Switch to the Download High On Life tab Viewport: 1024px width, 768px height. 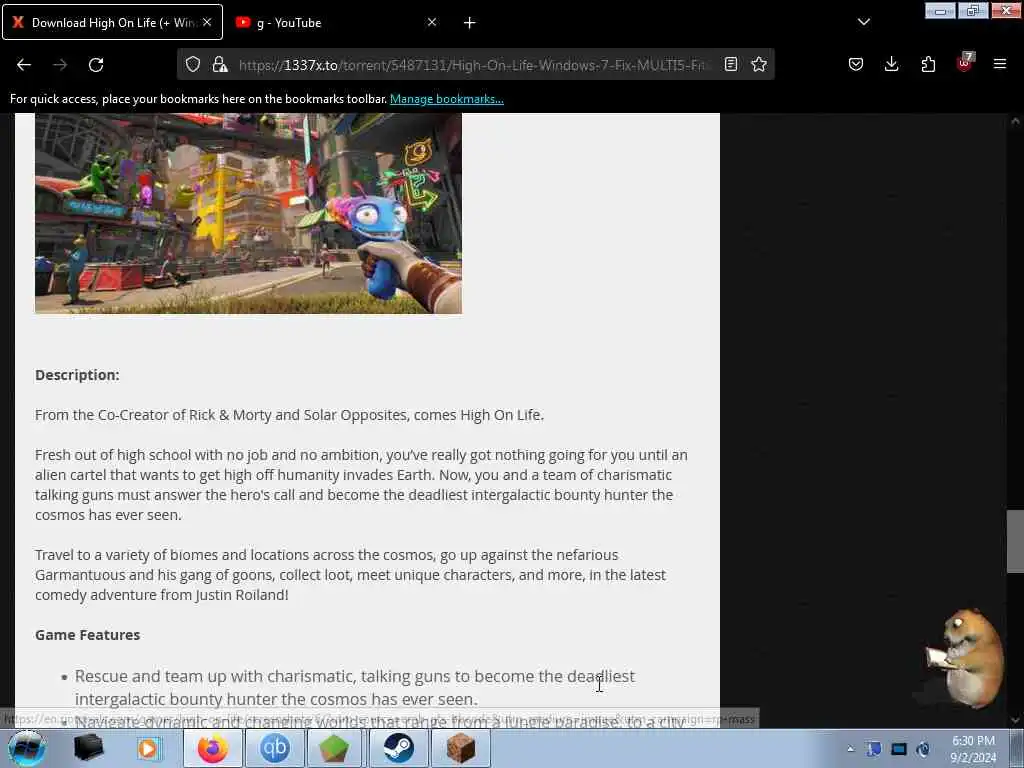tap(112, 22)
